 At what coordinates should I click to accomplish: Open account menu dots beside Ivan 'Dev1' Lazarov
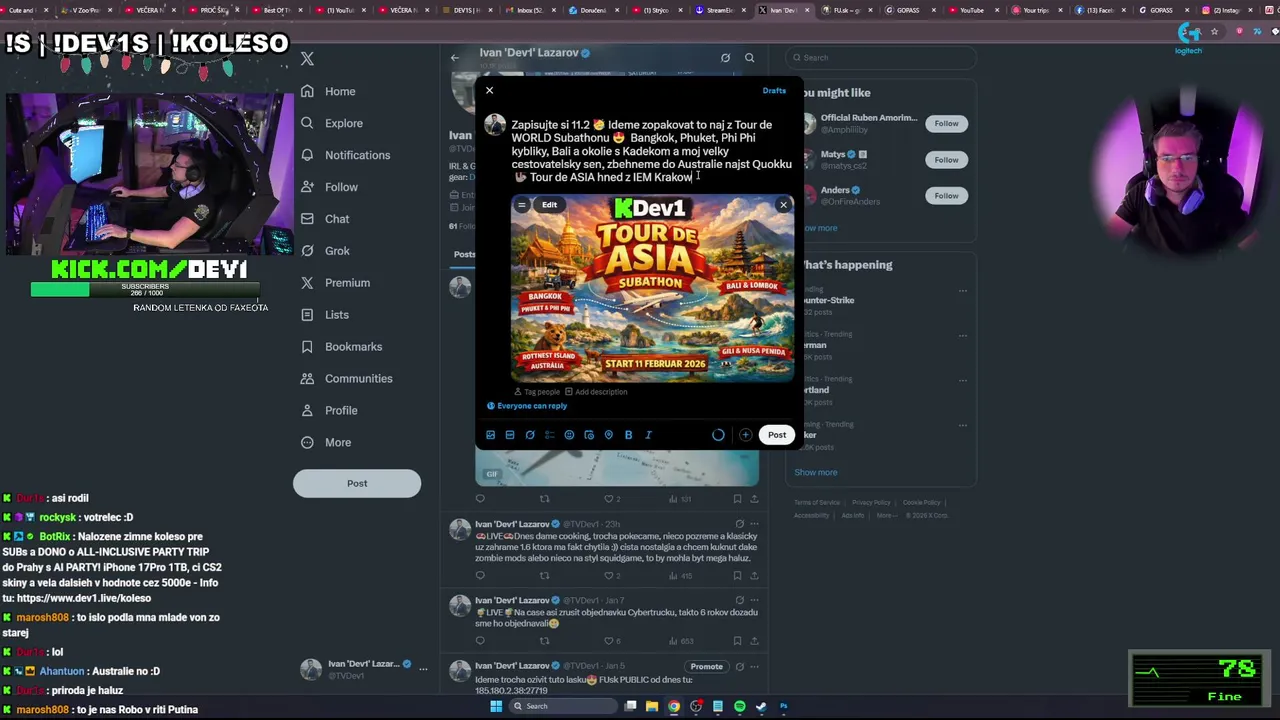(x=423, y=669)
